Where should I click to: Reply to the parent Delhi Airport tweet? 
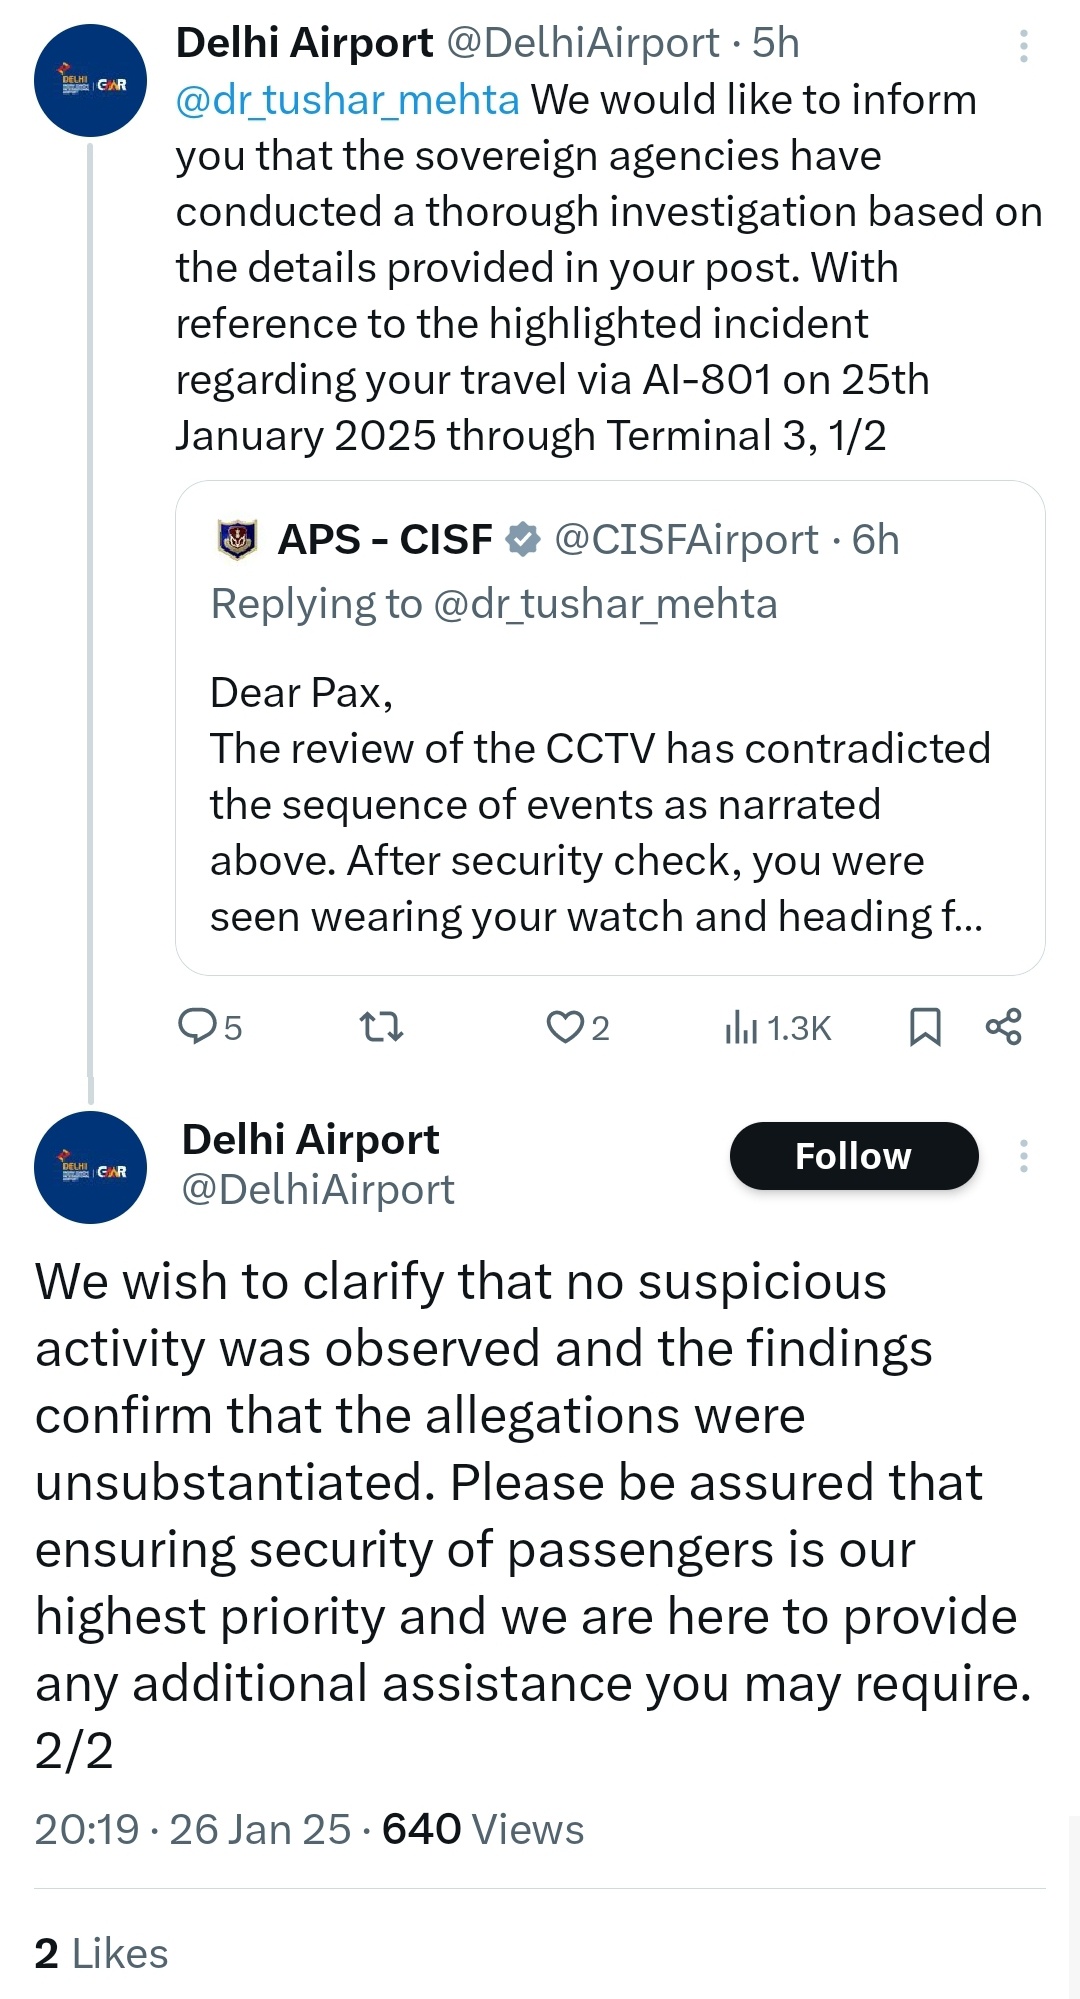198,1027
